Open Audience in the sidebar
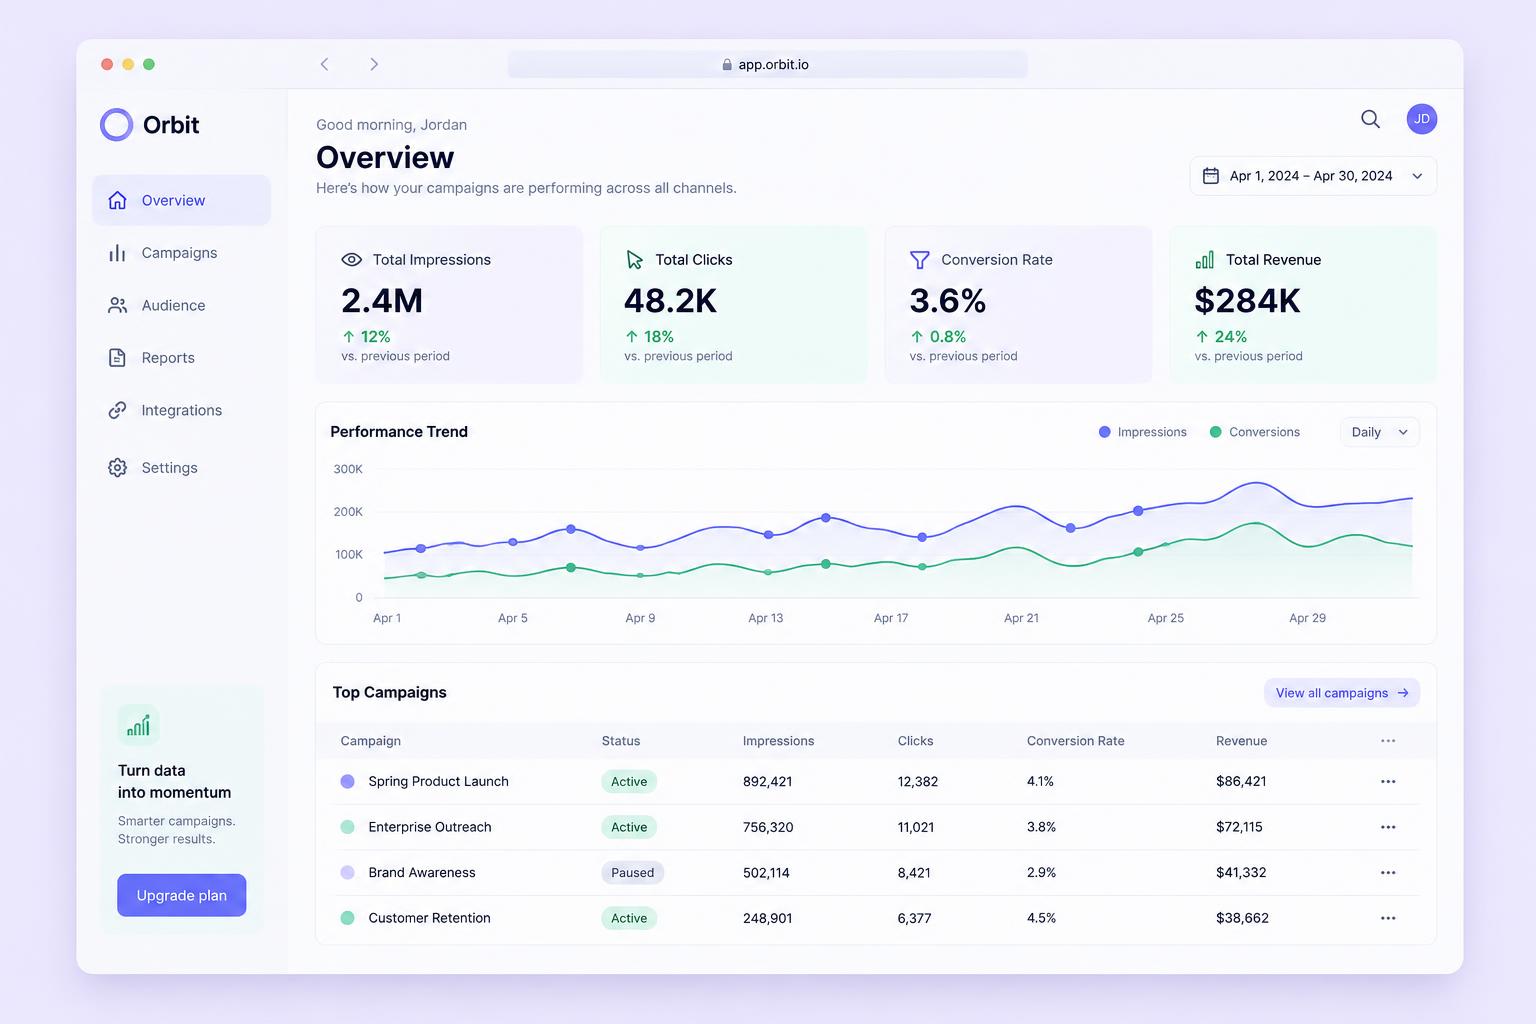 pos(181,305)
